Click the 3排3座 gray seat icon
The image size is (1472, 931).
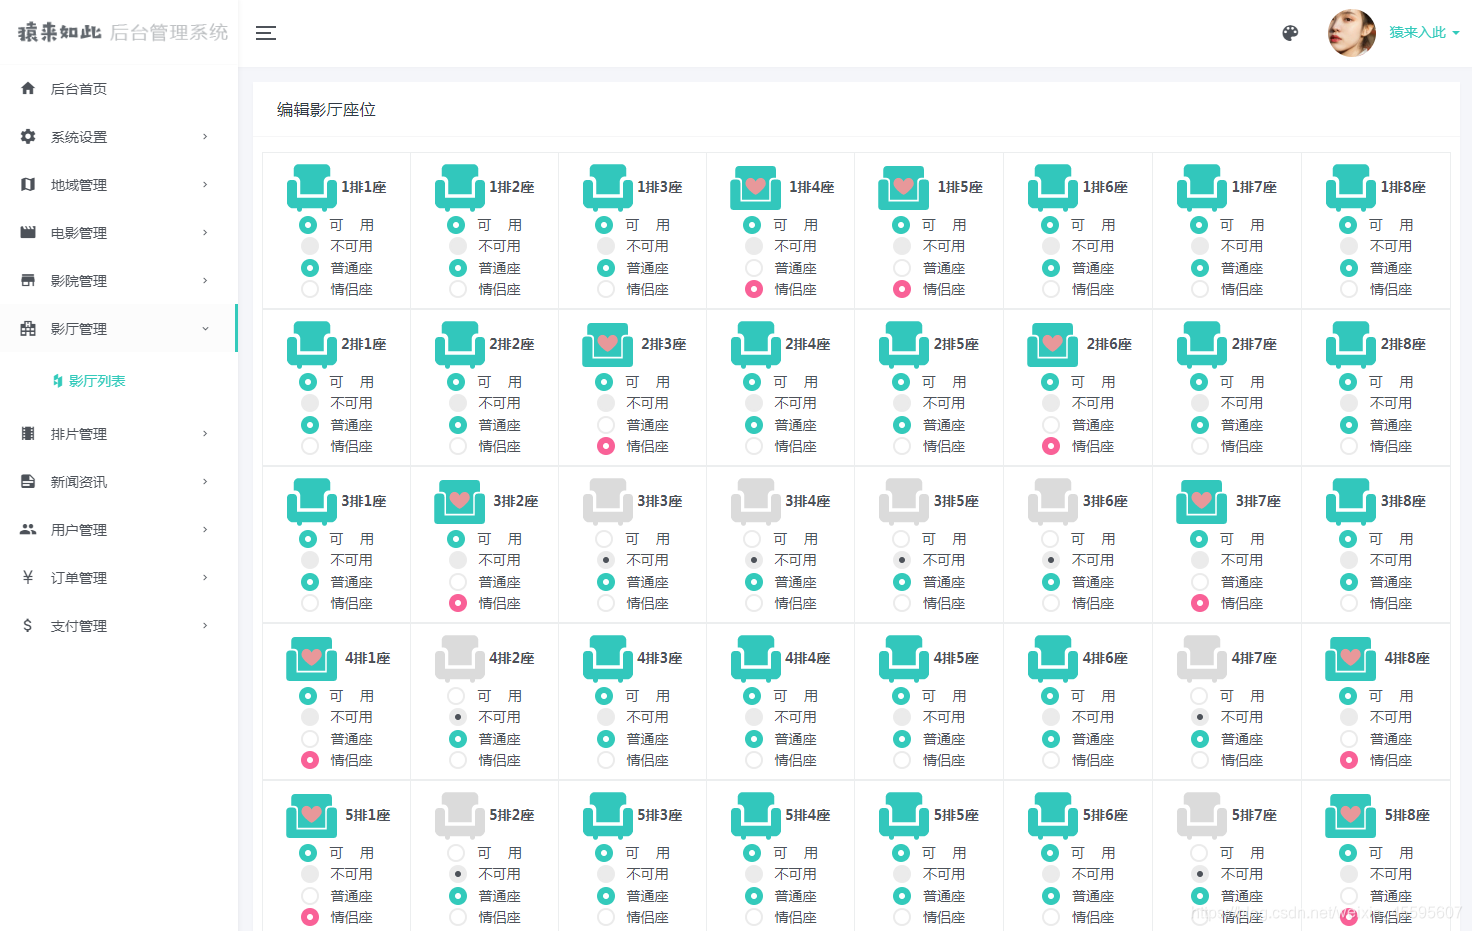pyautogui.click(x=608, y=501)
